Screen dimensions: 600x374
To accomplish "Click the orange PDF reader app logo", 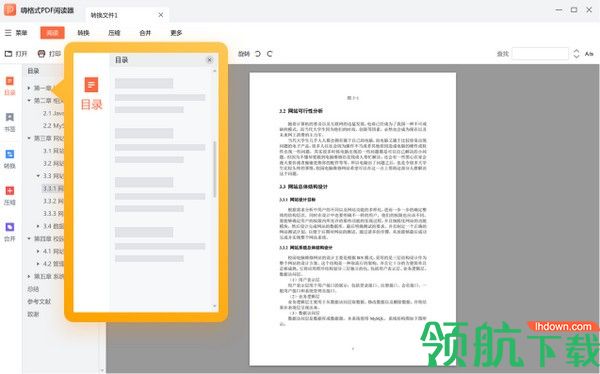I will click(x=10, y=10).
